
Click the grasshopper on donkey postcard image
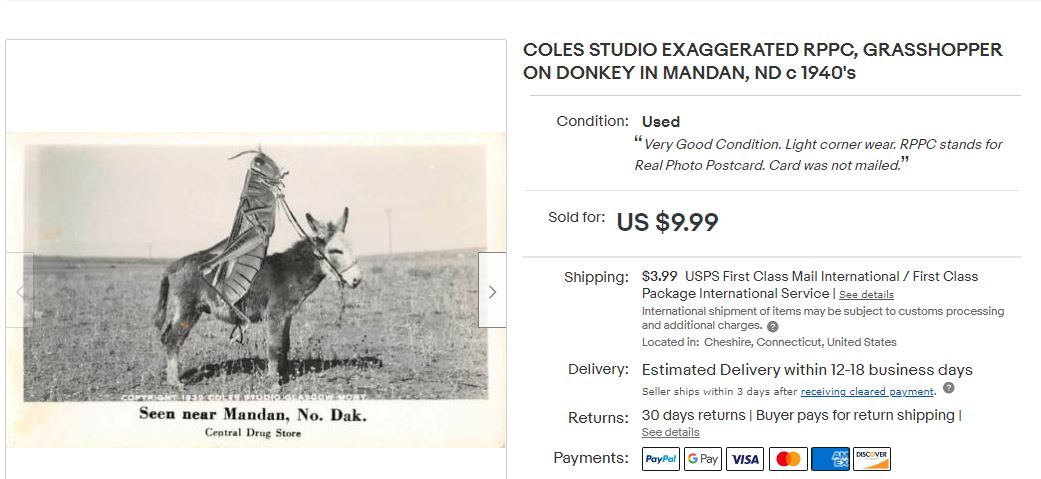pyautogui.click(x=256, y=290)
